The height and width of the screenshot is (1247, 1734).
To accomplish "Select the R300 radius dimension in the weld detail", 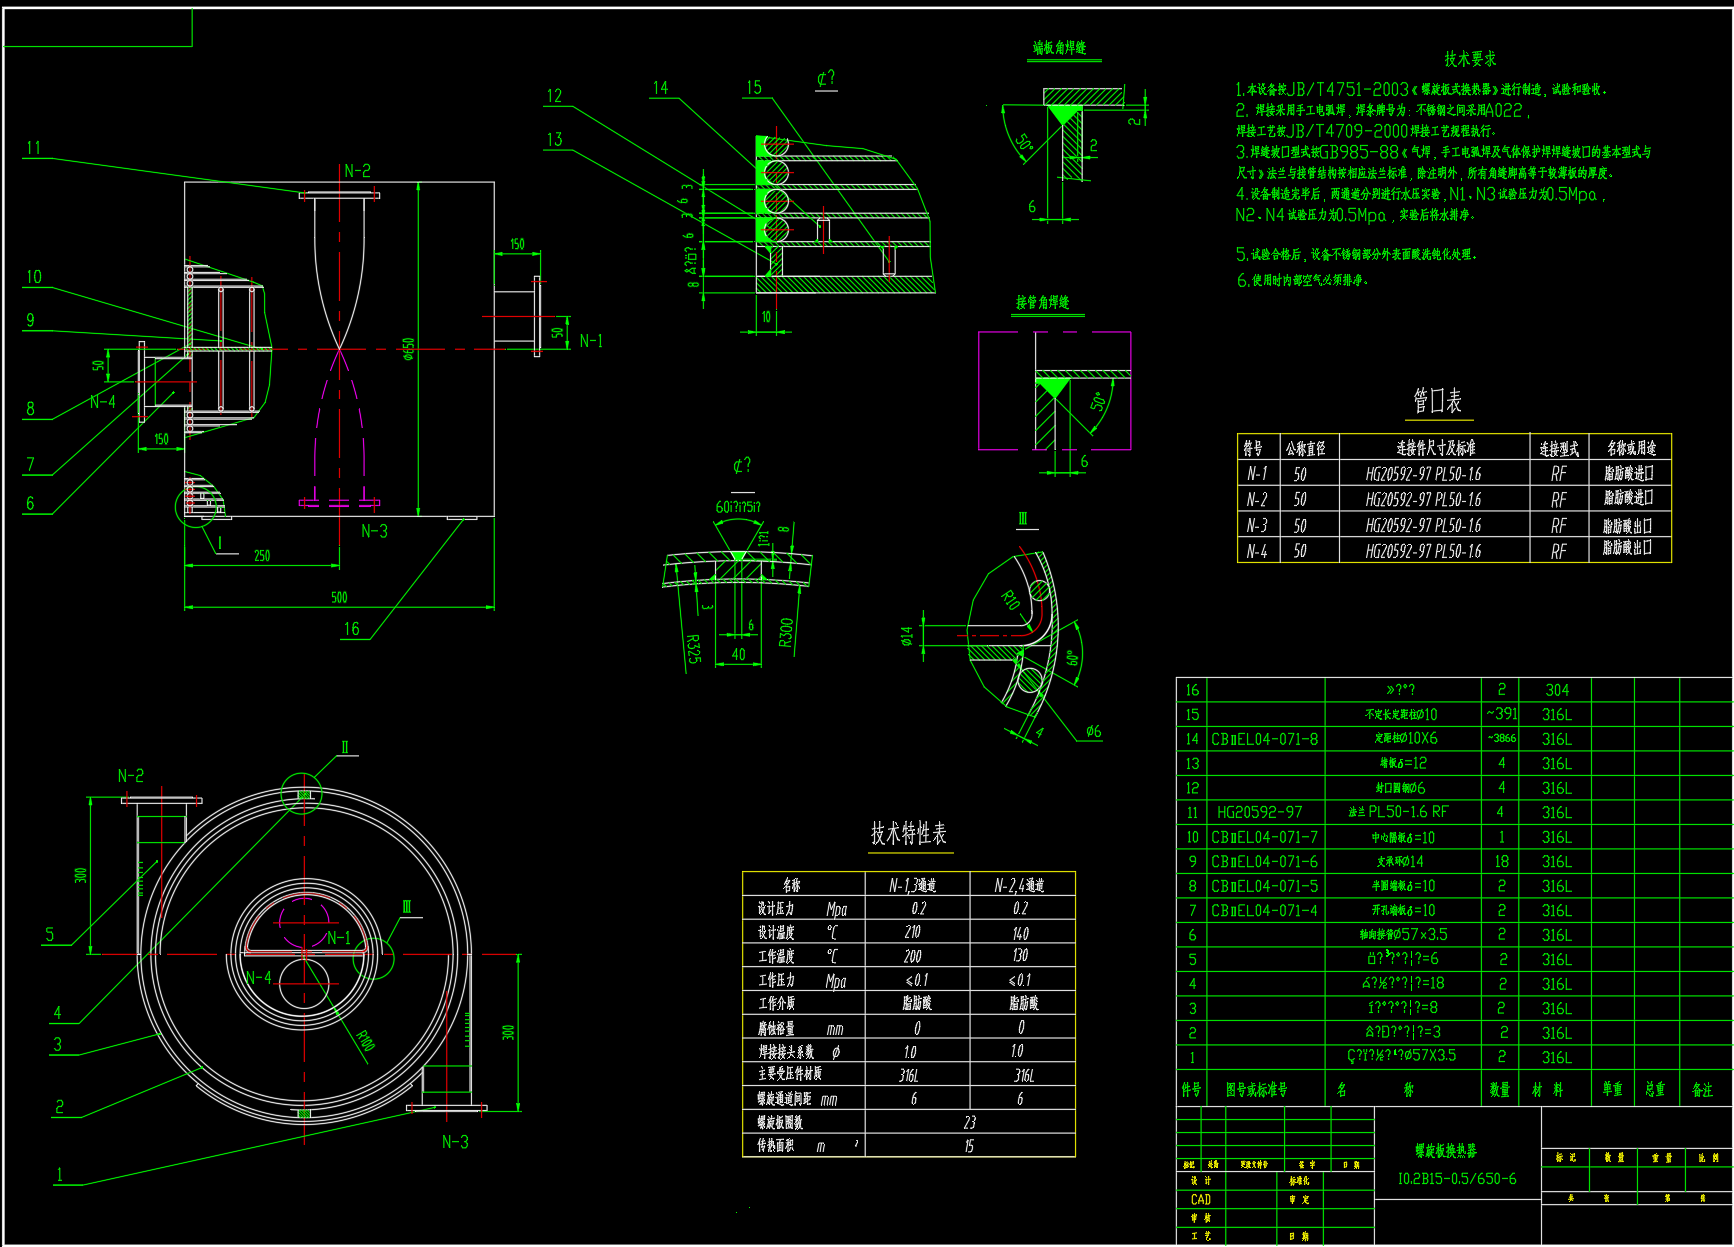I will point(786,632).
